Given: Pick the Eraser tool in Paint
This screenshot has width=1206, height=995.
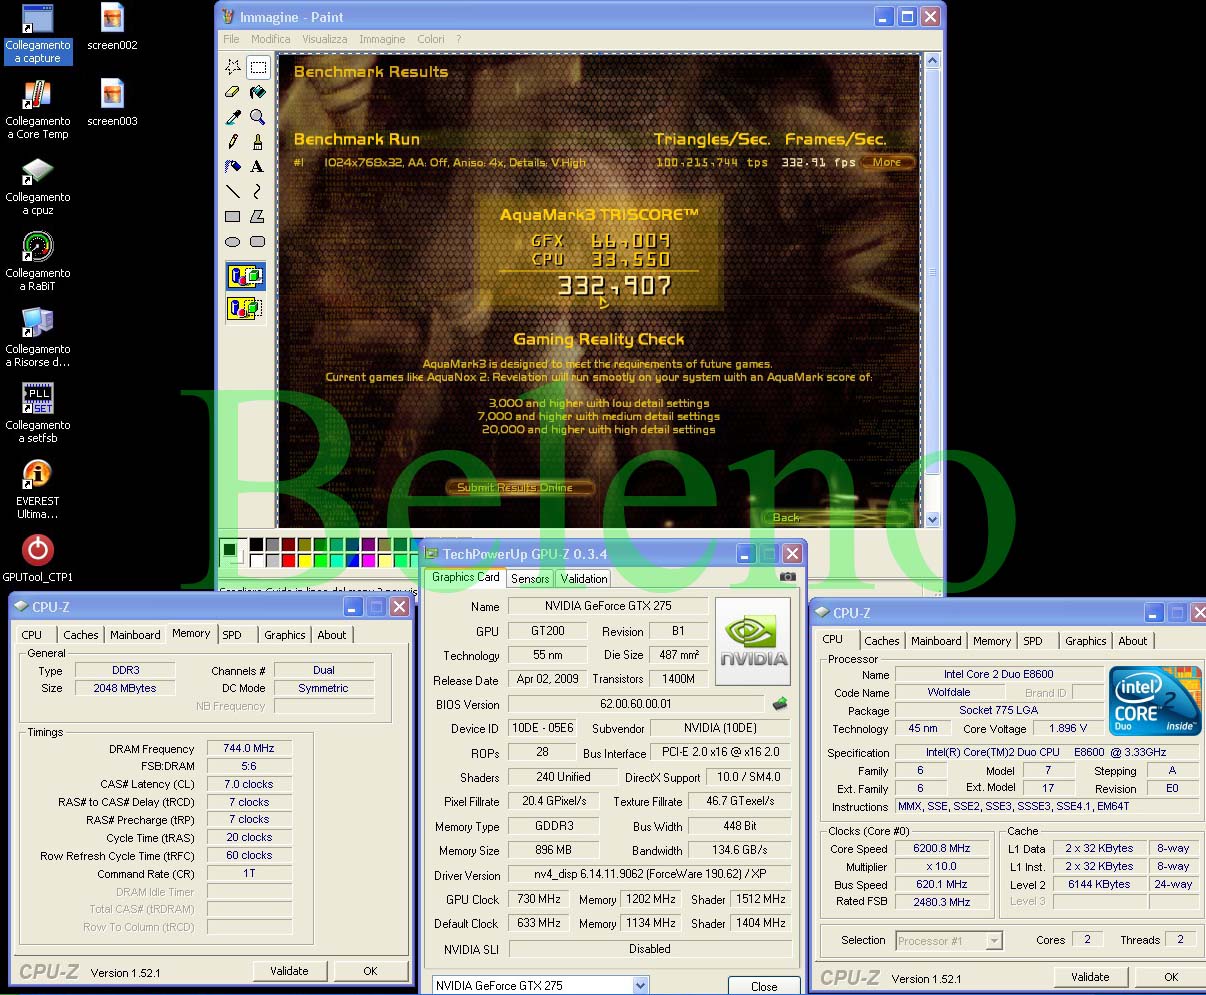Looking at the screenshot, I should coord(233,92).
